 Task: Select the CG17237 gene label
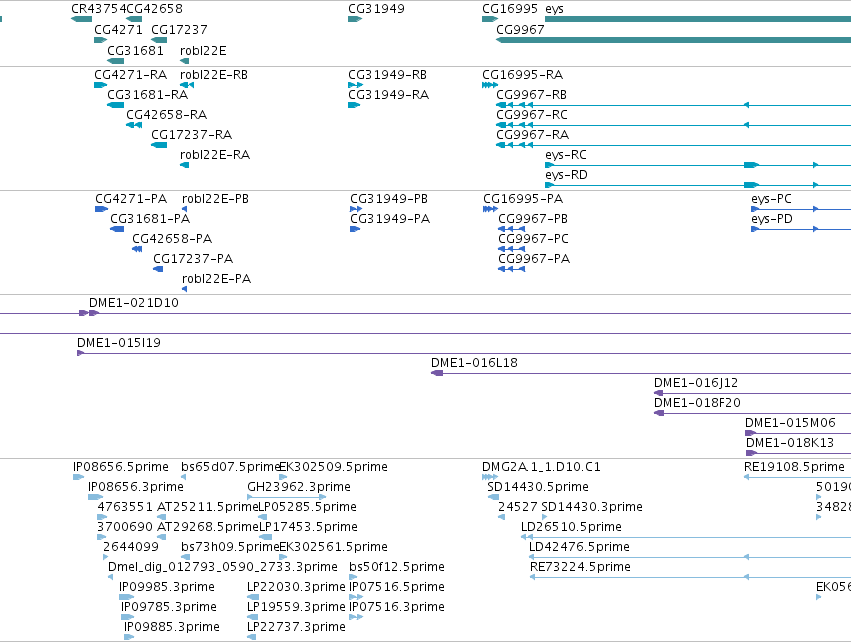pos(179,29)
